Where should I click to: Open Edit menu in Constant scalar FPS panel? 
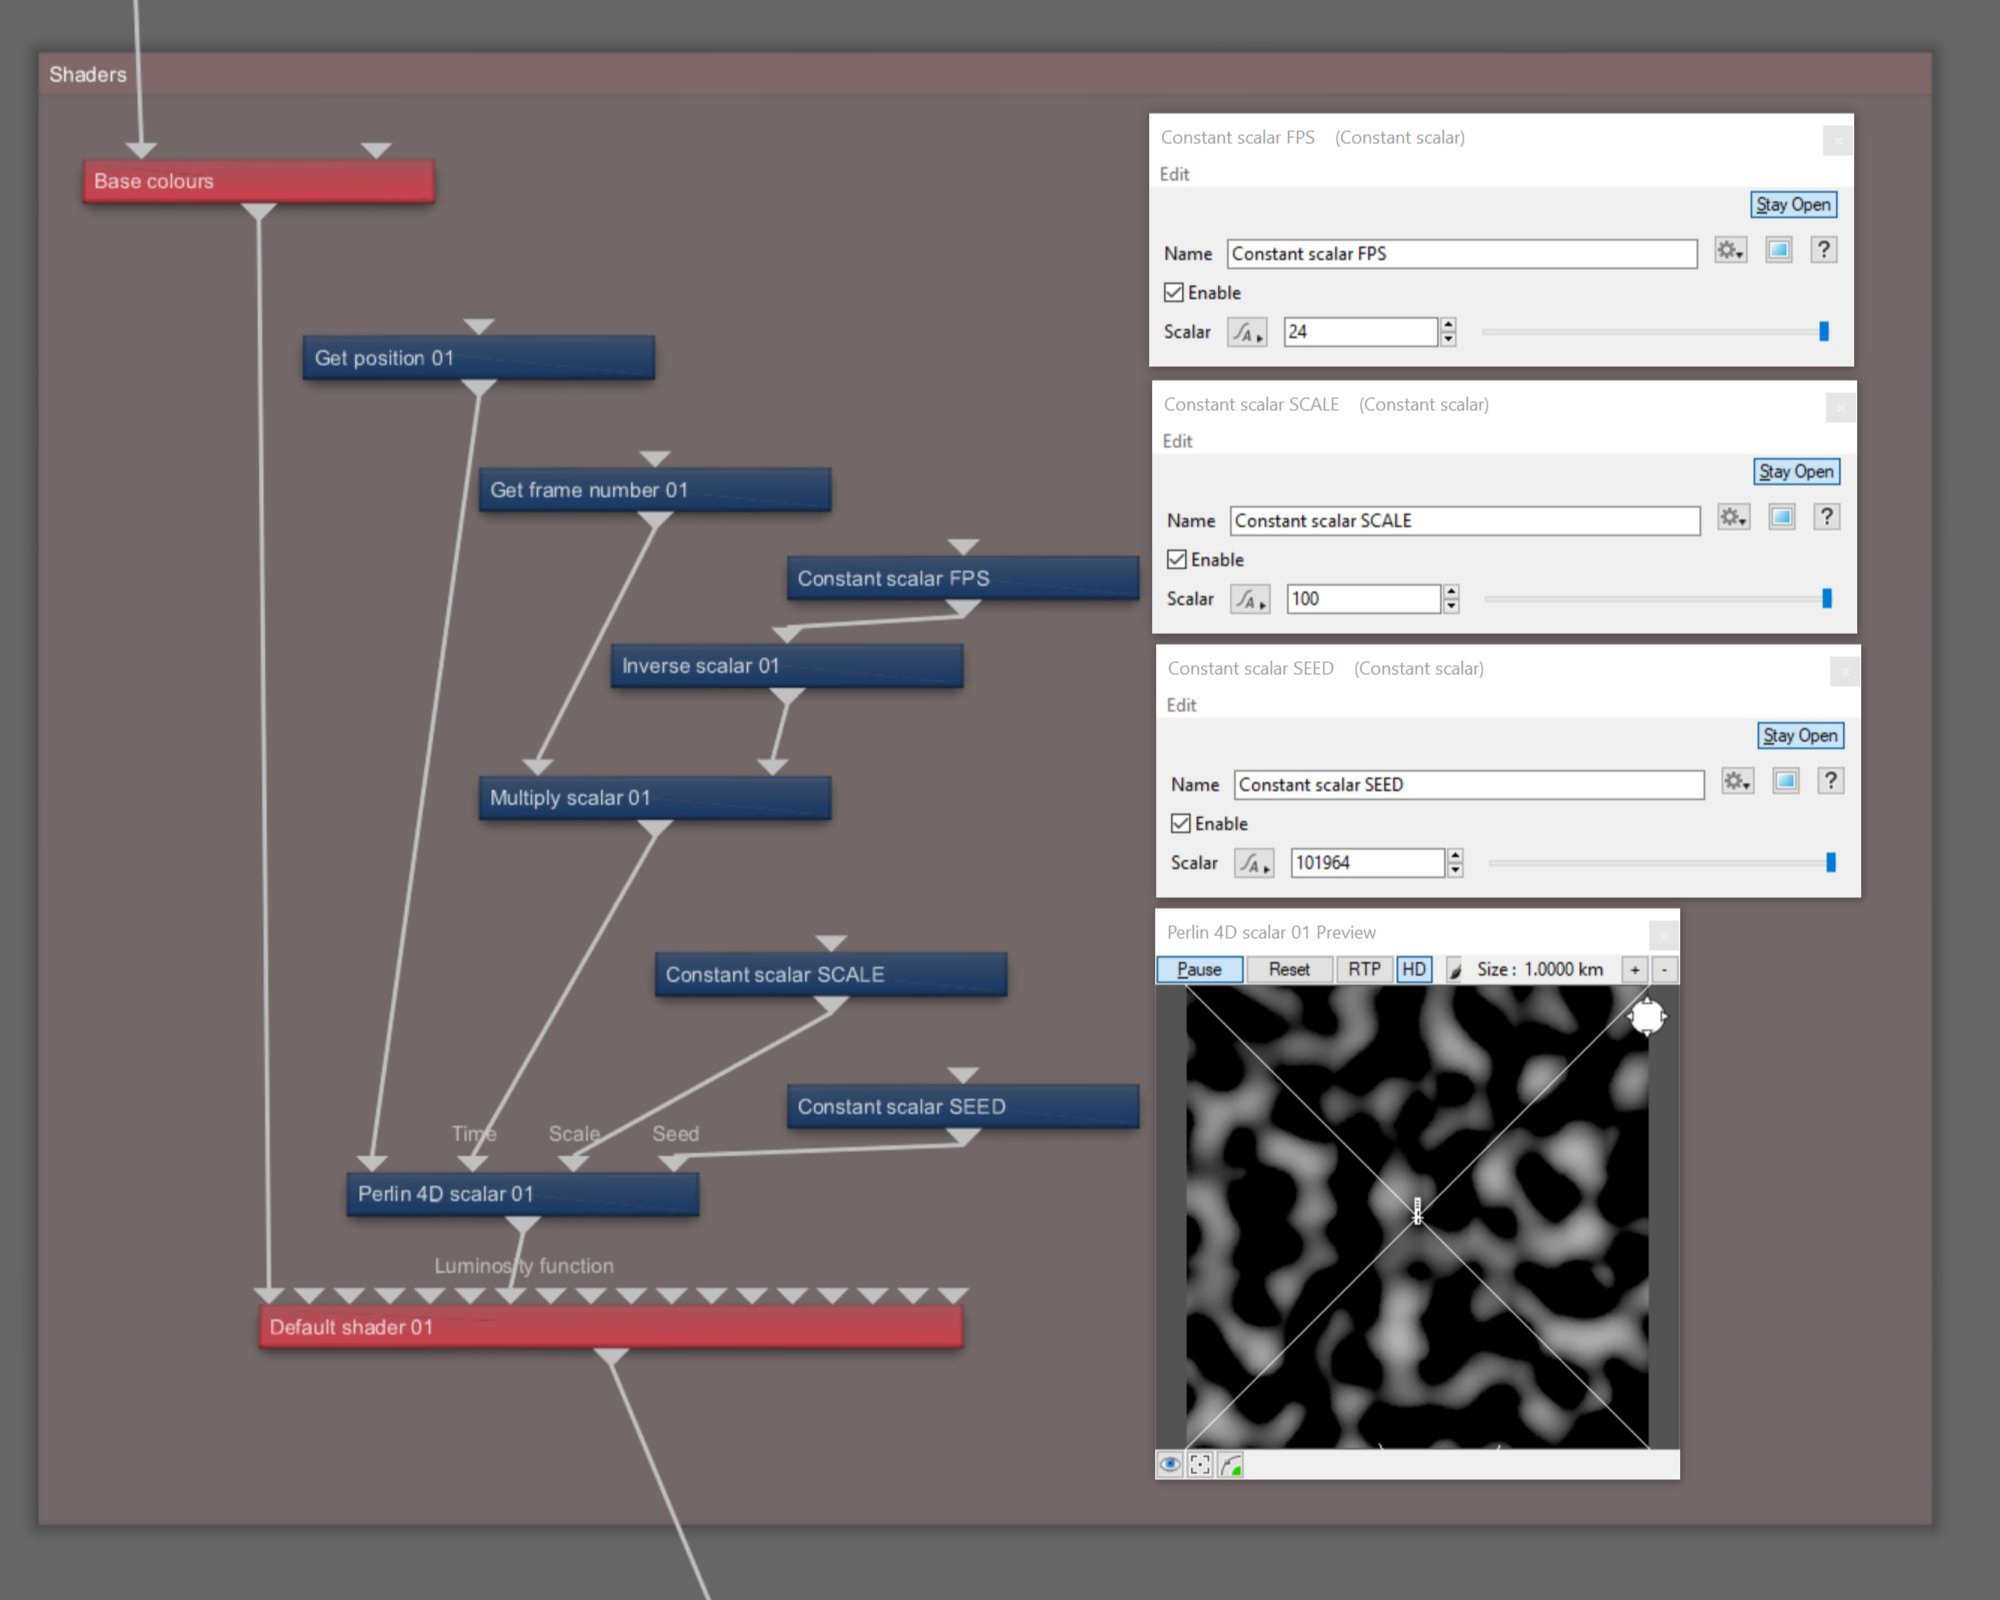click(1175, 174)
